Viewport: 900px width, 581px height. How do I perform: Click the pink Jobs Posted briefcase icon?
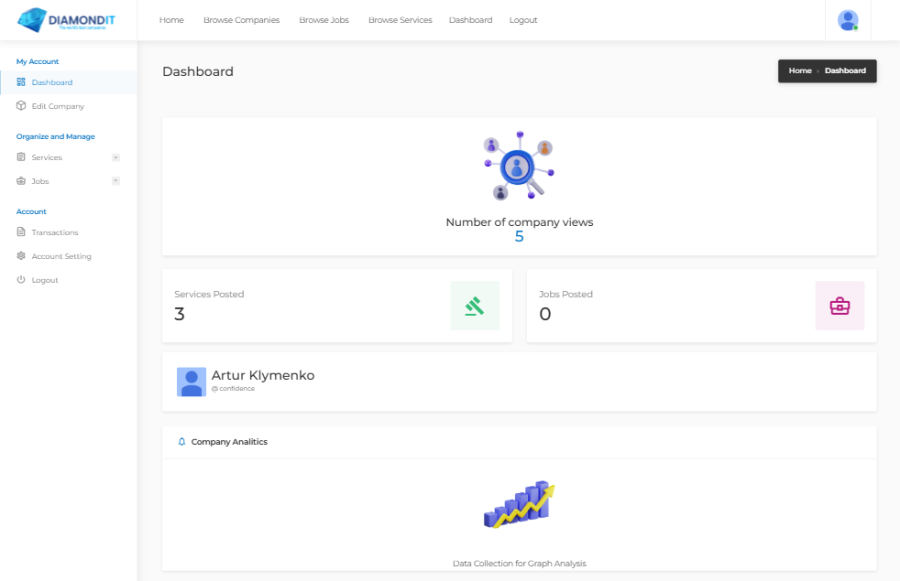(839, 305)
